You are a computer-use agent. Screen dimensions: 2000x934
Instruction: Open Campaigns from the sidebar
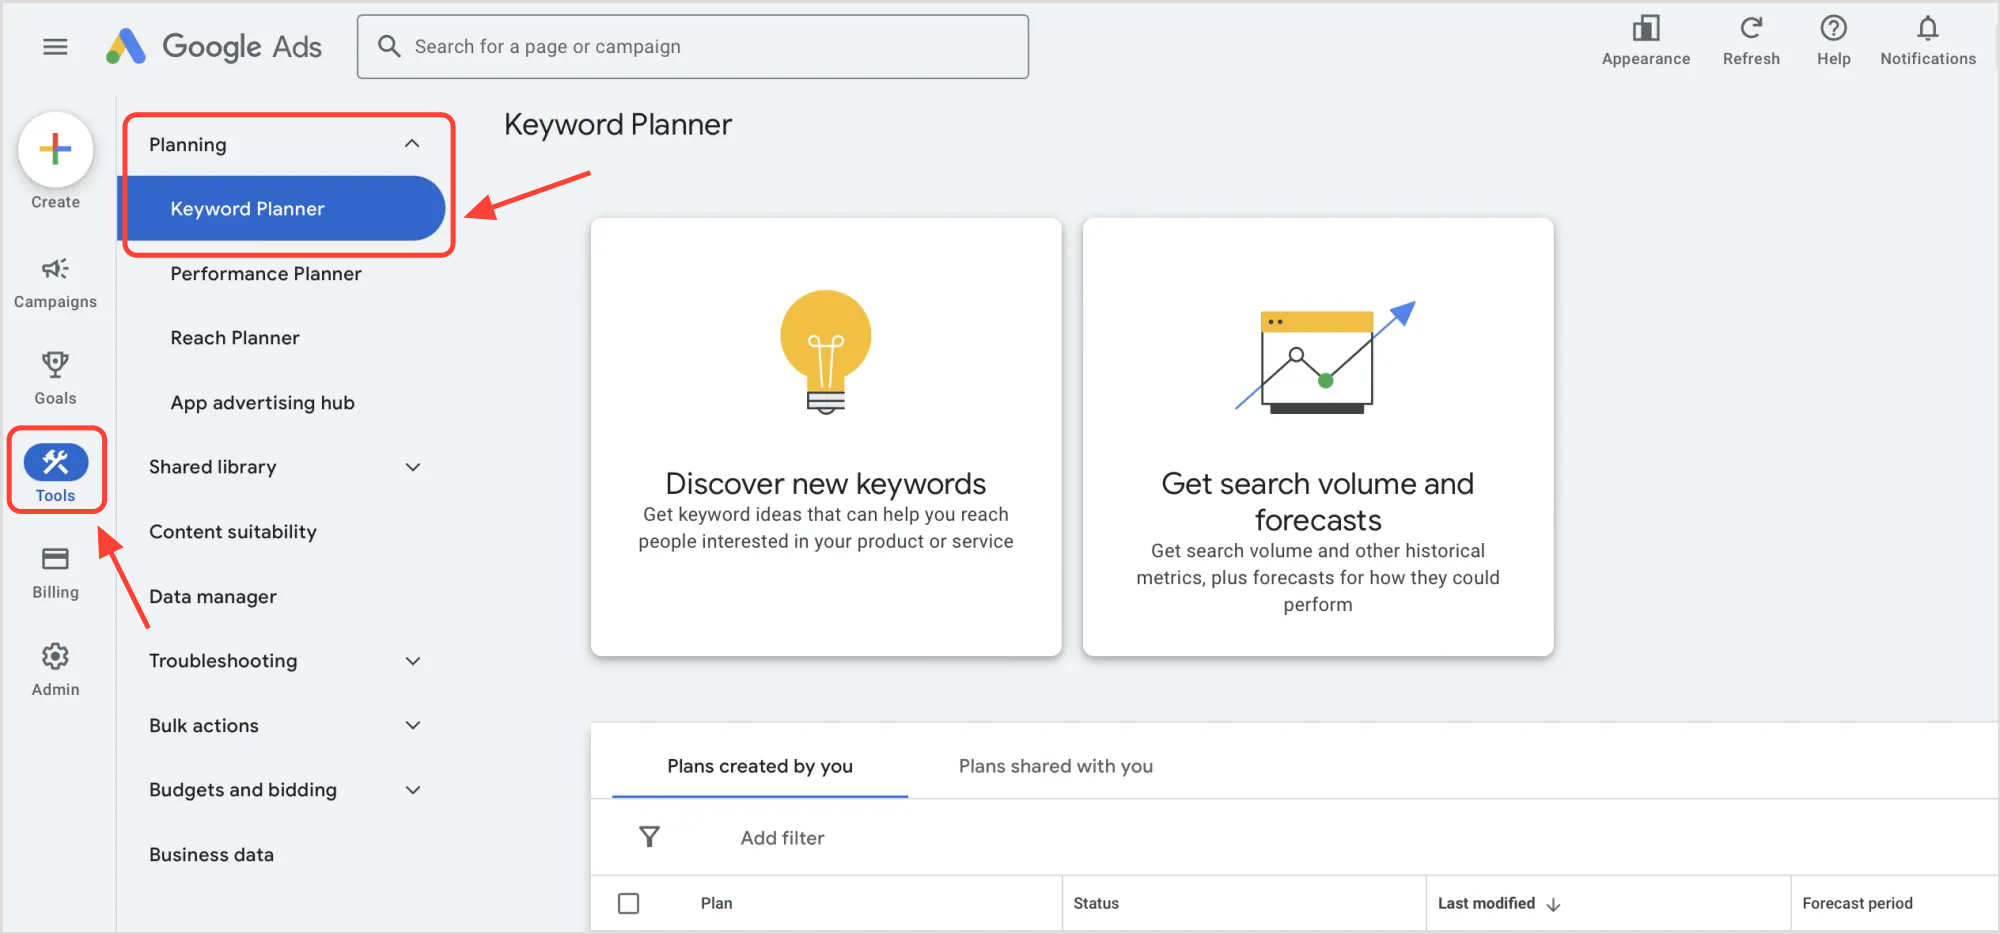55,282
